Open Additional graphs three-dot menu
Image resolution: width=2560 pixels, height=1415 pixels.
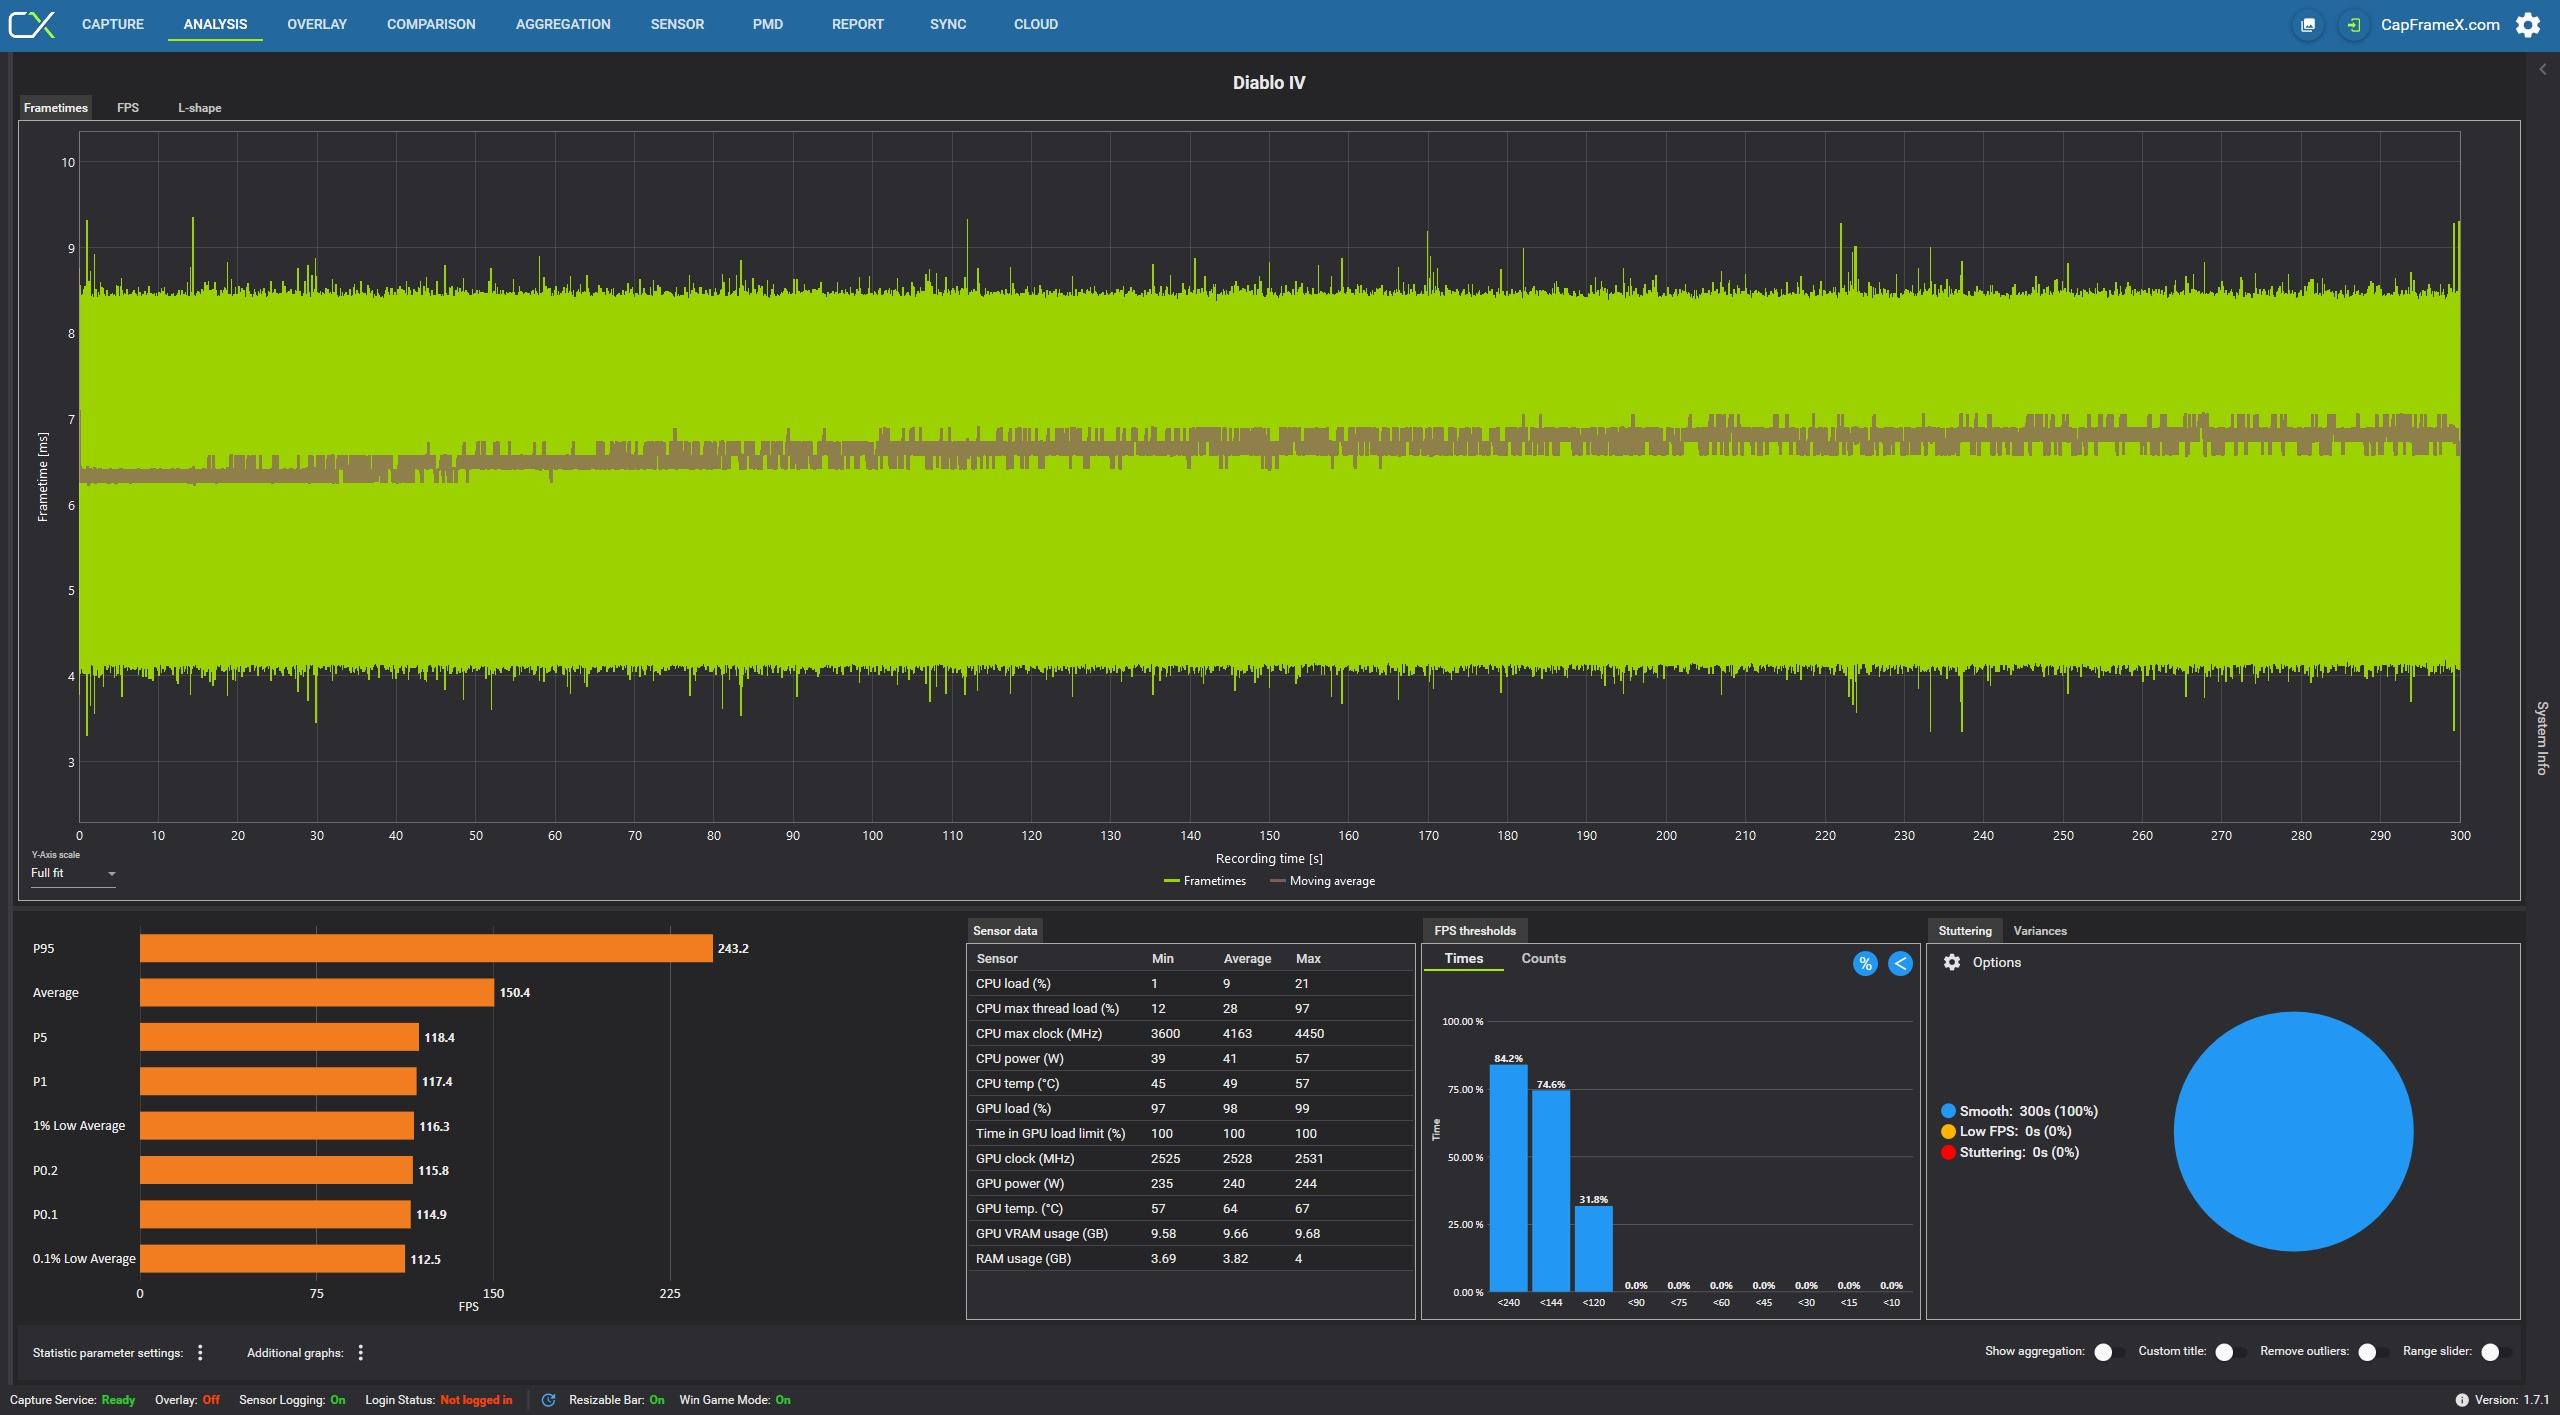[x=361, y=1353]
